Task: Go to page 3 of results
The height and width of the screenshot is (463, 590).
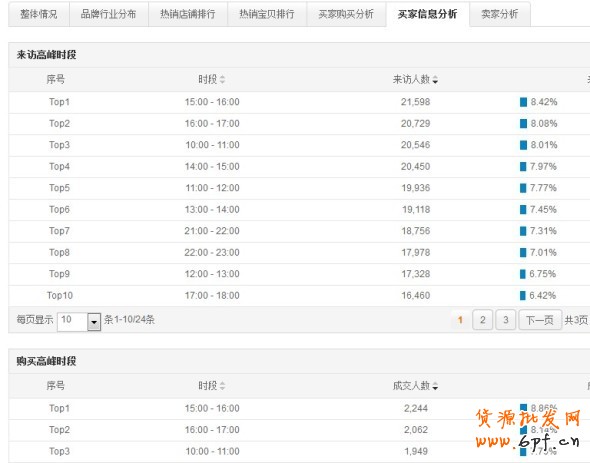Action: click(506, 320)
